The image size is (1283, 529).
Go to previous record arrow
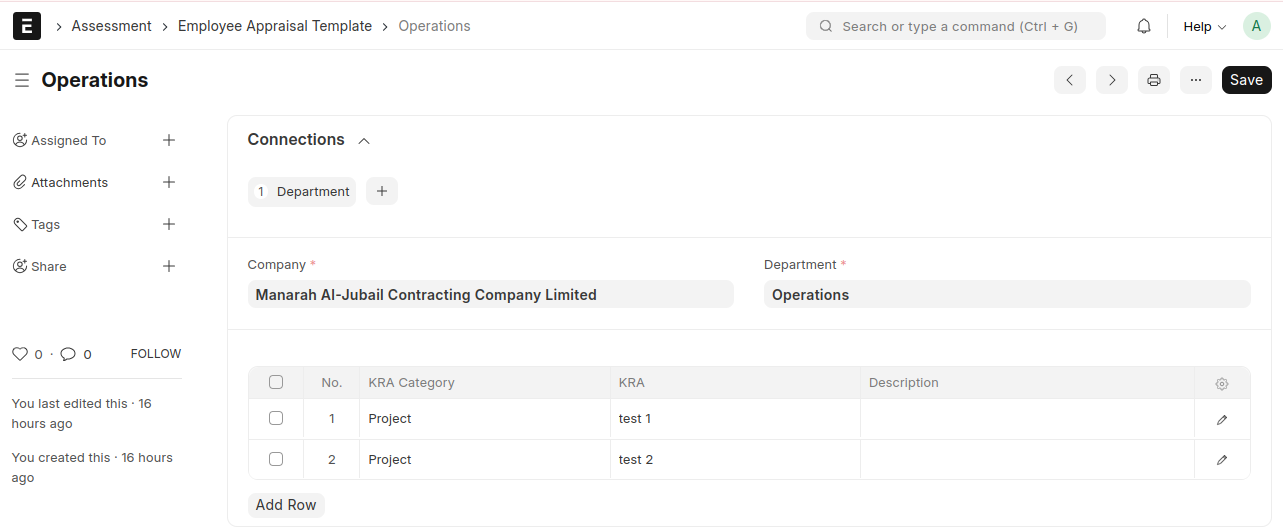click(x=1070, y=80)
